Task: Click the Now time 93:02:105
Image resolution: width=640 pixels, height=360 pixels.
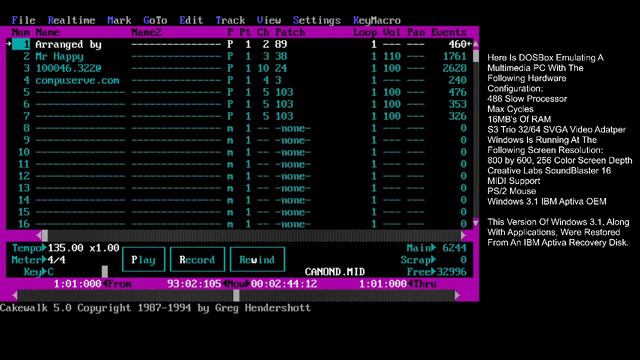Action: click(x=194, y=284)
